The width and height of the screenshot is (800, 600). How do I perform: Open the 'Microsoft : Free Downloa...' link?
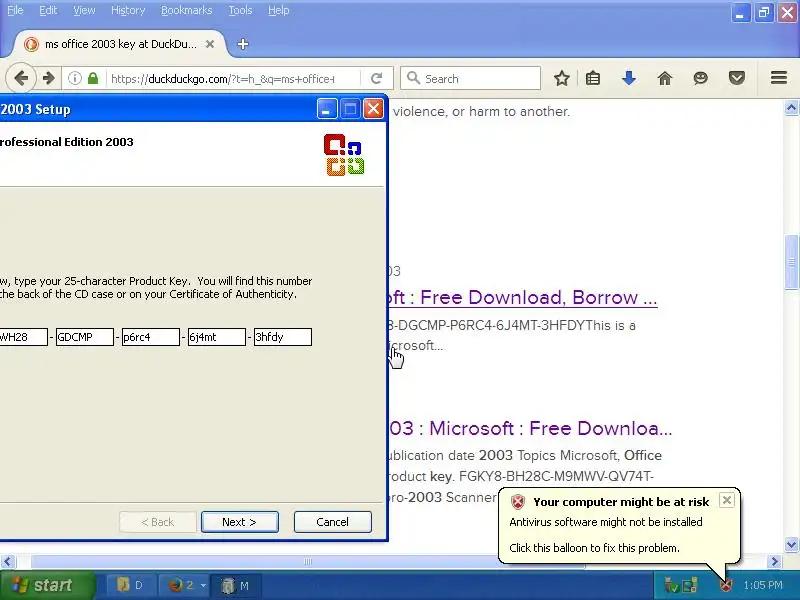(531, 429)
